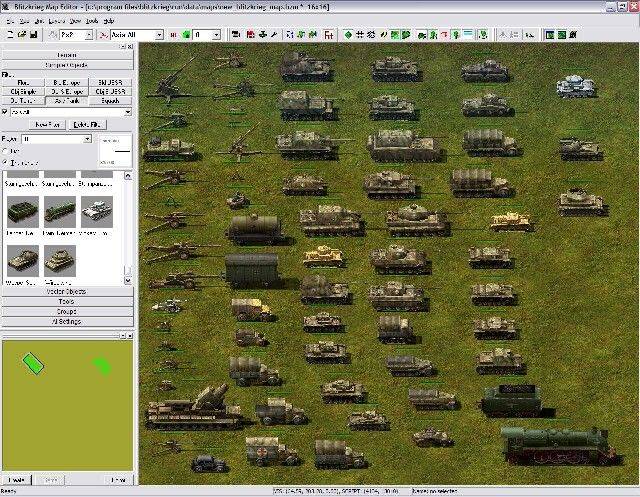Select the Thumbnails view radio button

click(x=7, y=160)
